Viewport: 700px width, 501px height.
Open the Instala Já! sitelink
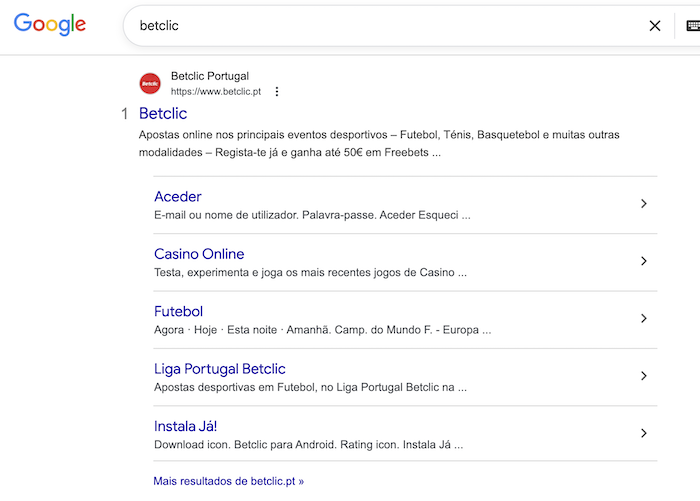click(x=186, y=426)
